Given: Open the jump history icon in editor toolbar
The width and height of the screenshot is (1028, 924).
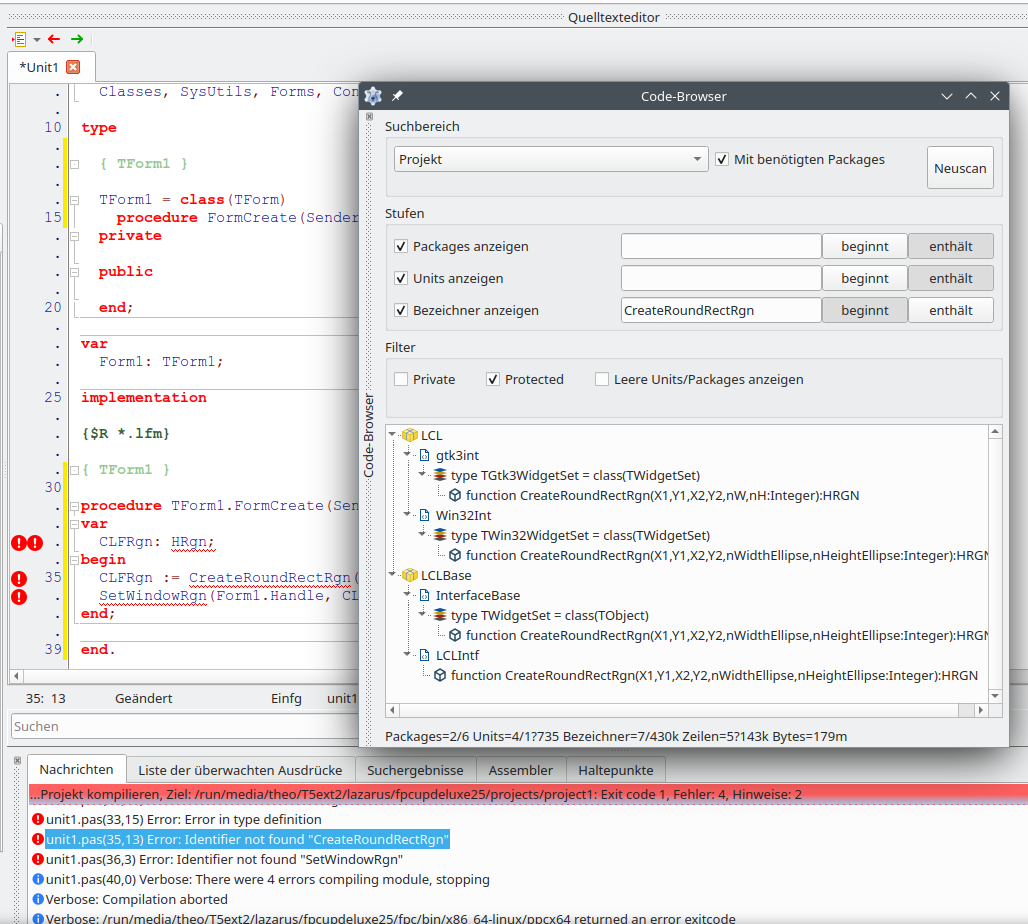Looking at the screenshot, I should point(19,39).
